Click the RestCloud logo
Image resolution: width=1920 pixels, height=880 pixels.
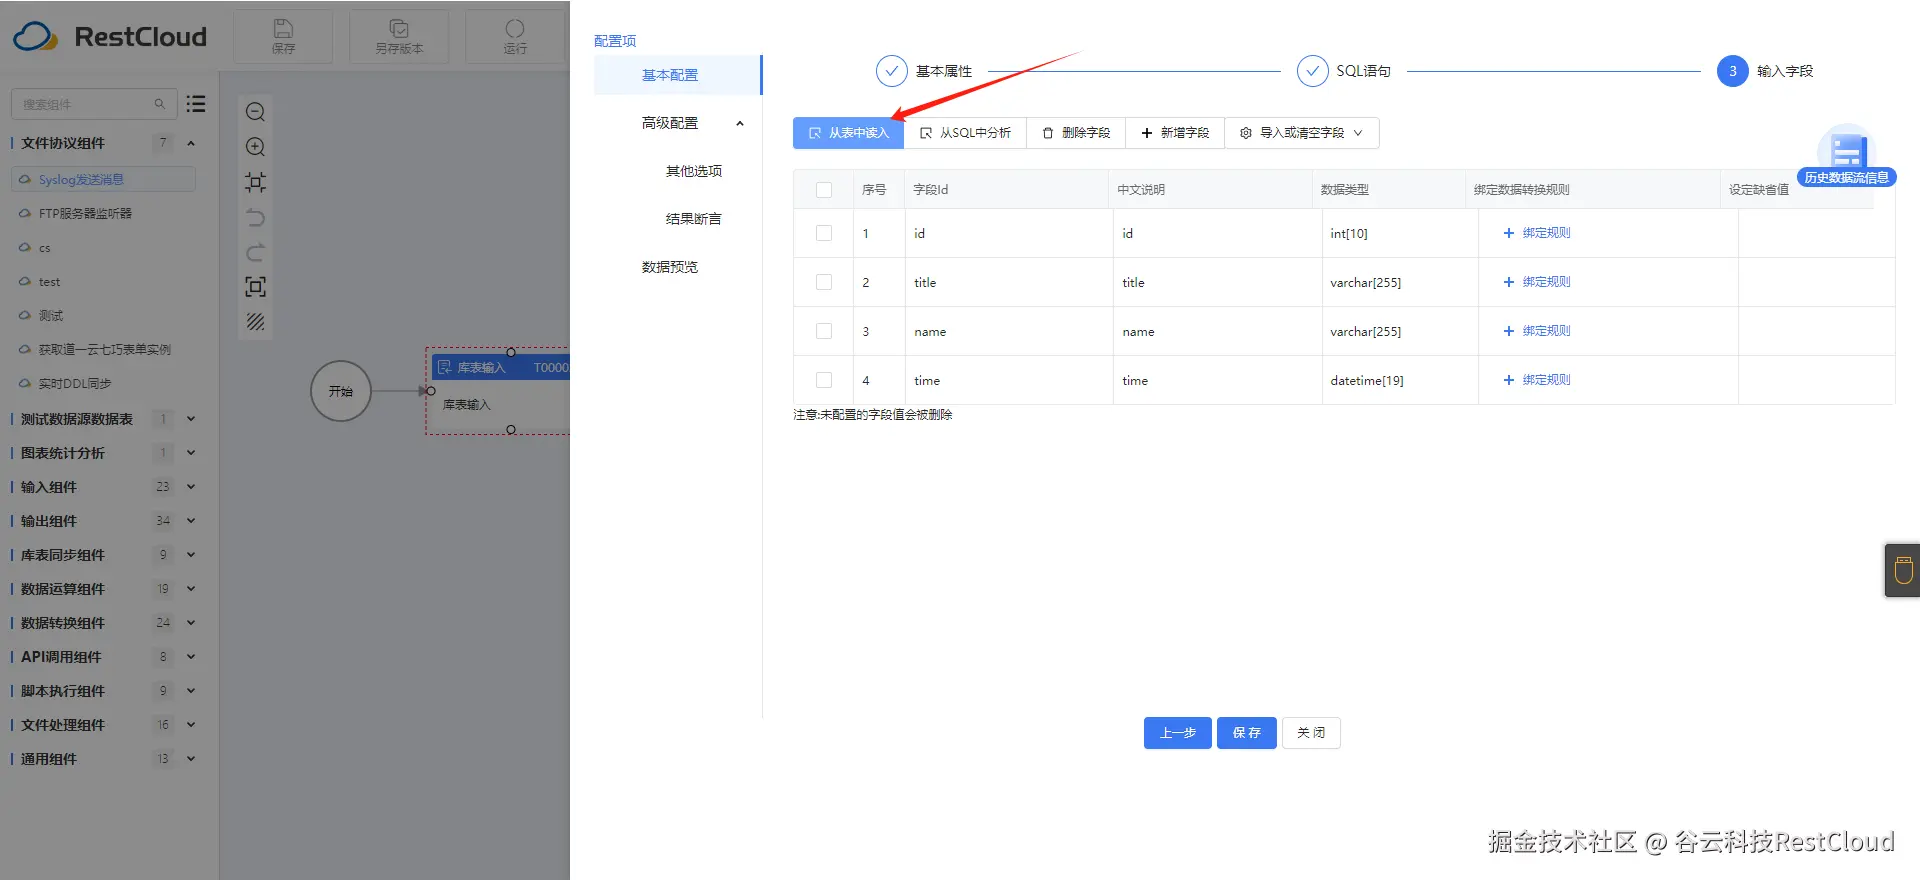110,37
